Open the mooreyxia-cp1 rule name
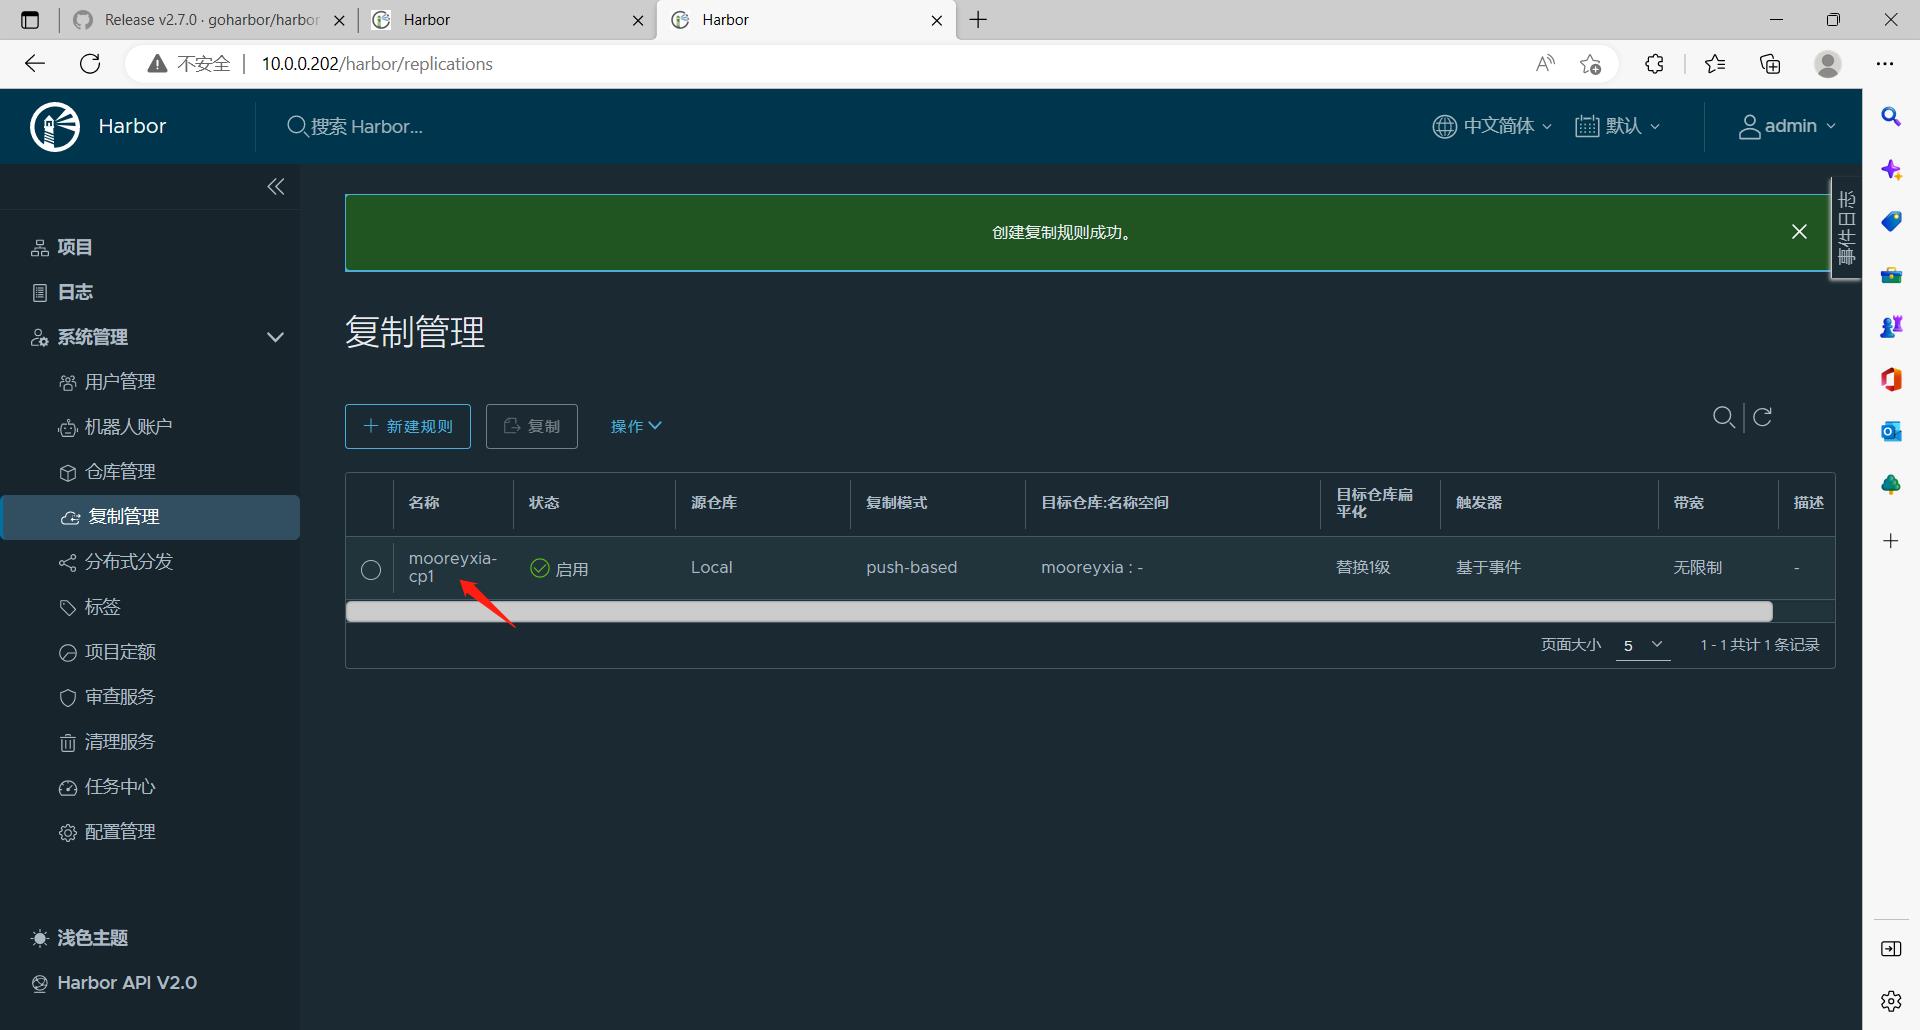 [452, 567]
